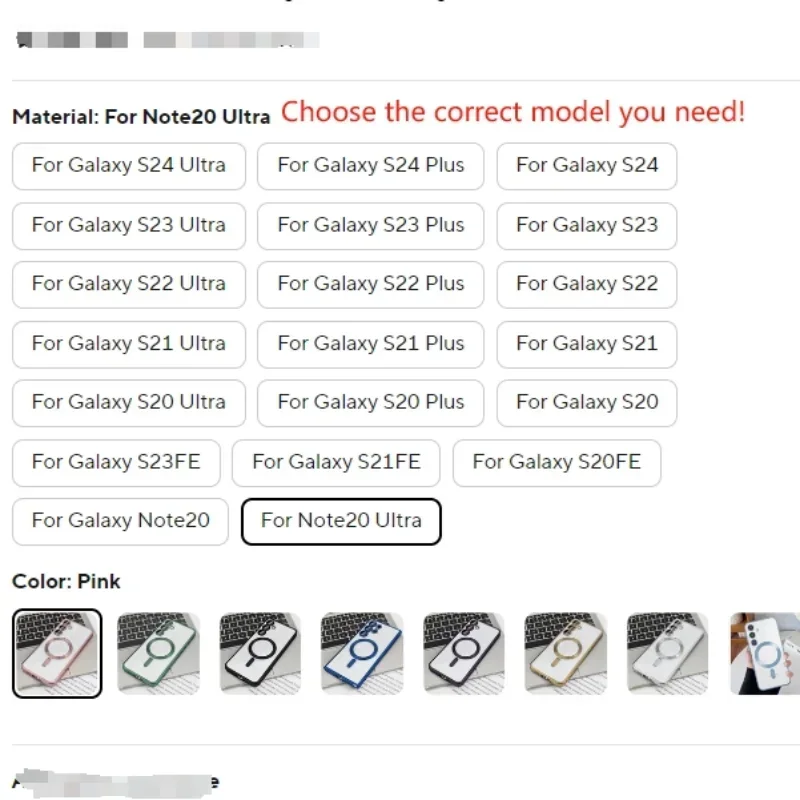
Task: Pick For Galaxy S23 Ultra model
Action: click(x=129, y=225)
